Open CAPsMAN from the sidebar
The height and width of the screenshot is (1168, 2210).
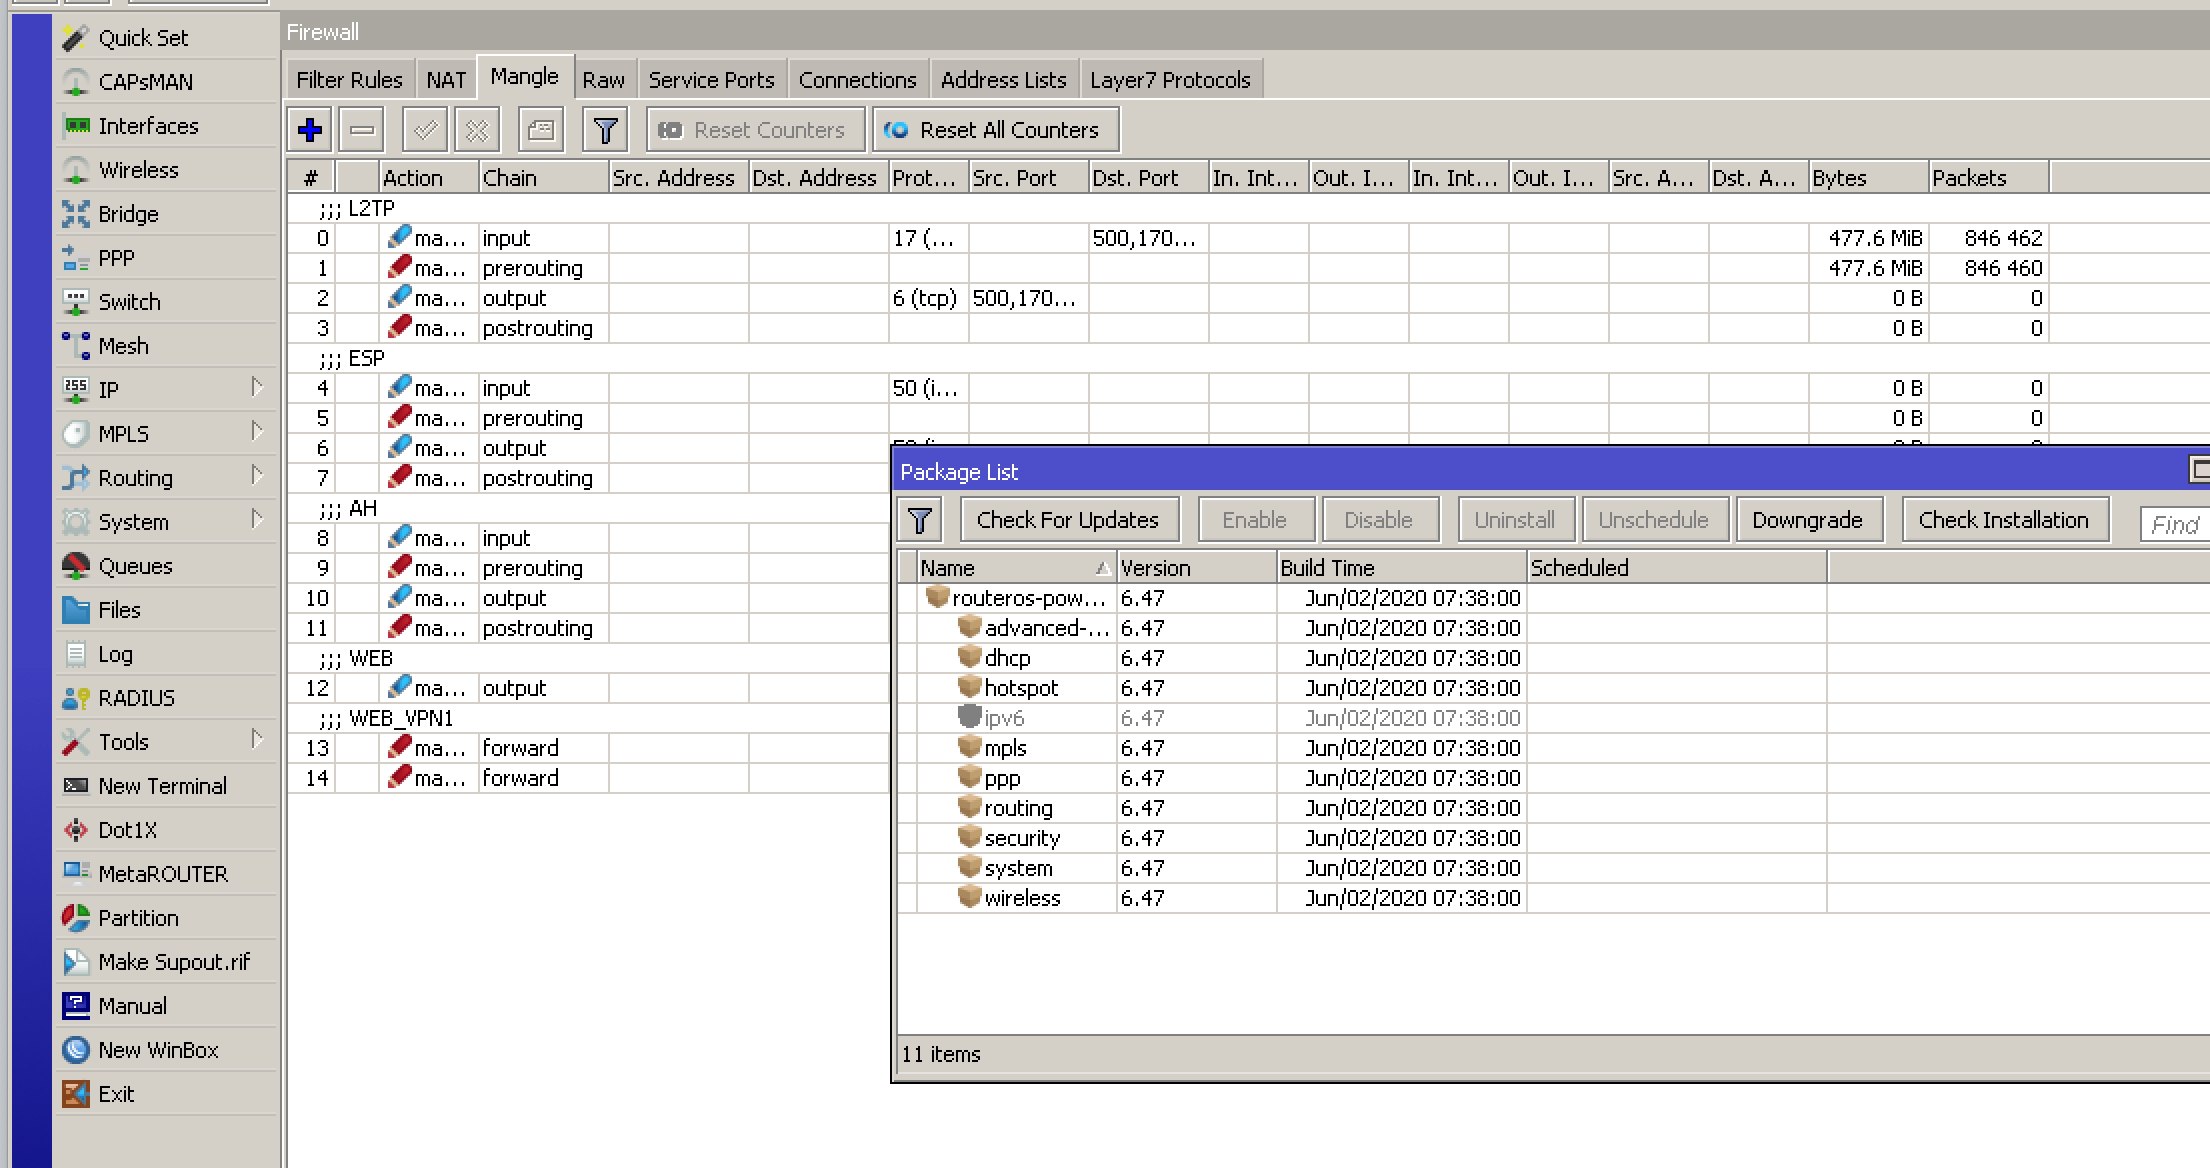pyautogui.click(x=165, y=82)
